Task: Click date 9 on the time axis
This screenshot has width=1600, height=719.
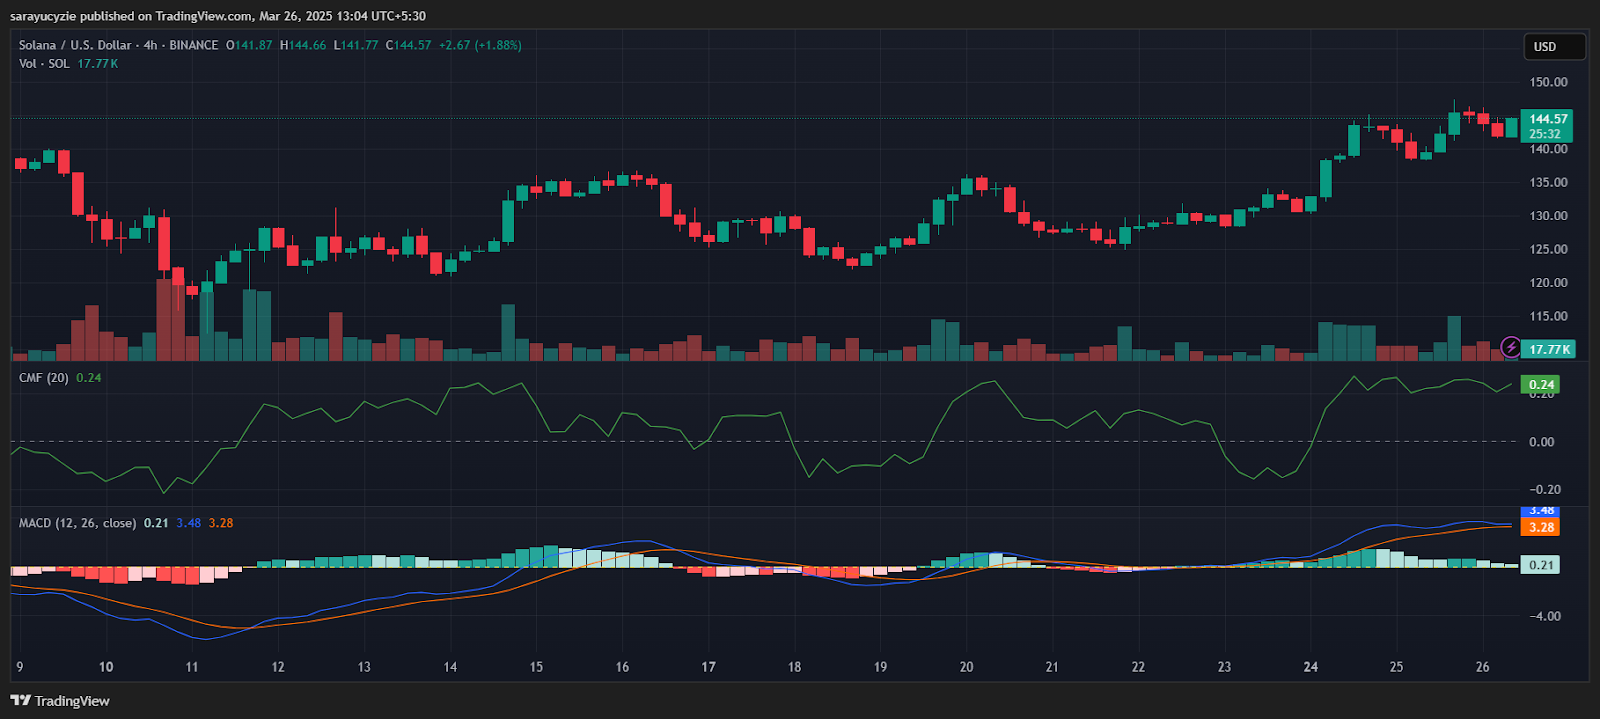Action: [x=20, y=667]
